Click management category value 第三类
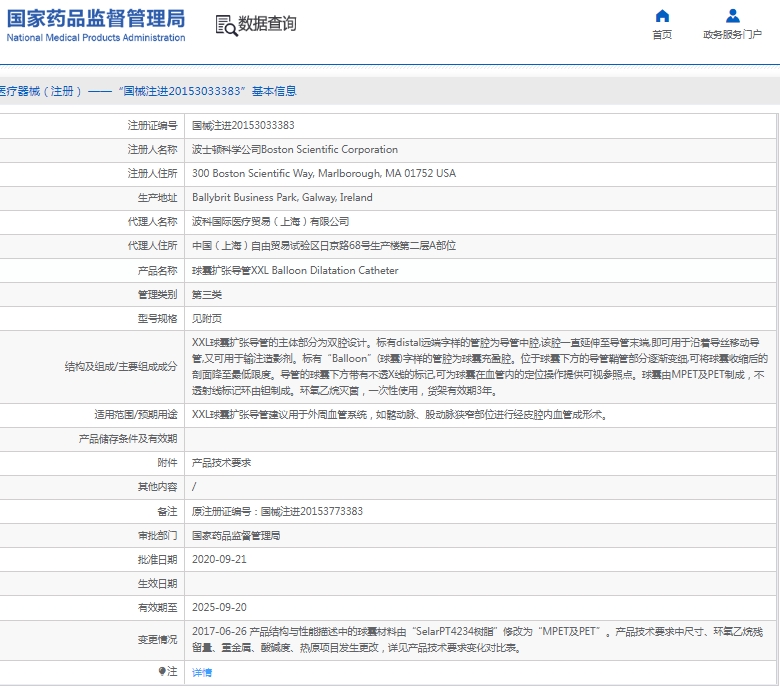 [x=207, y=295]
